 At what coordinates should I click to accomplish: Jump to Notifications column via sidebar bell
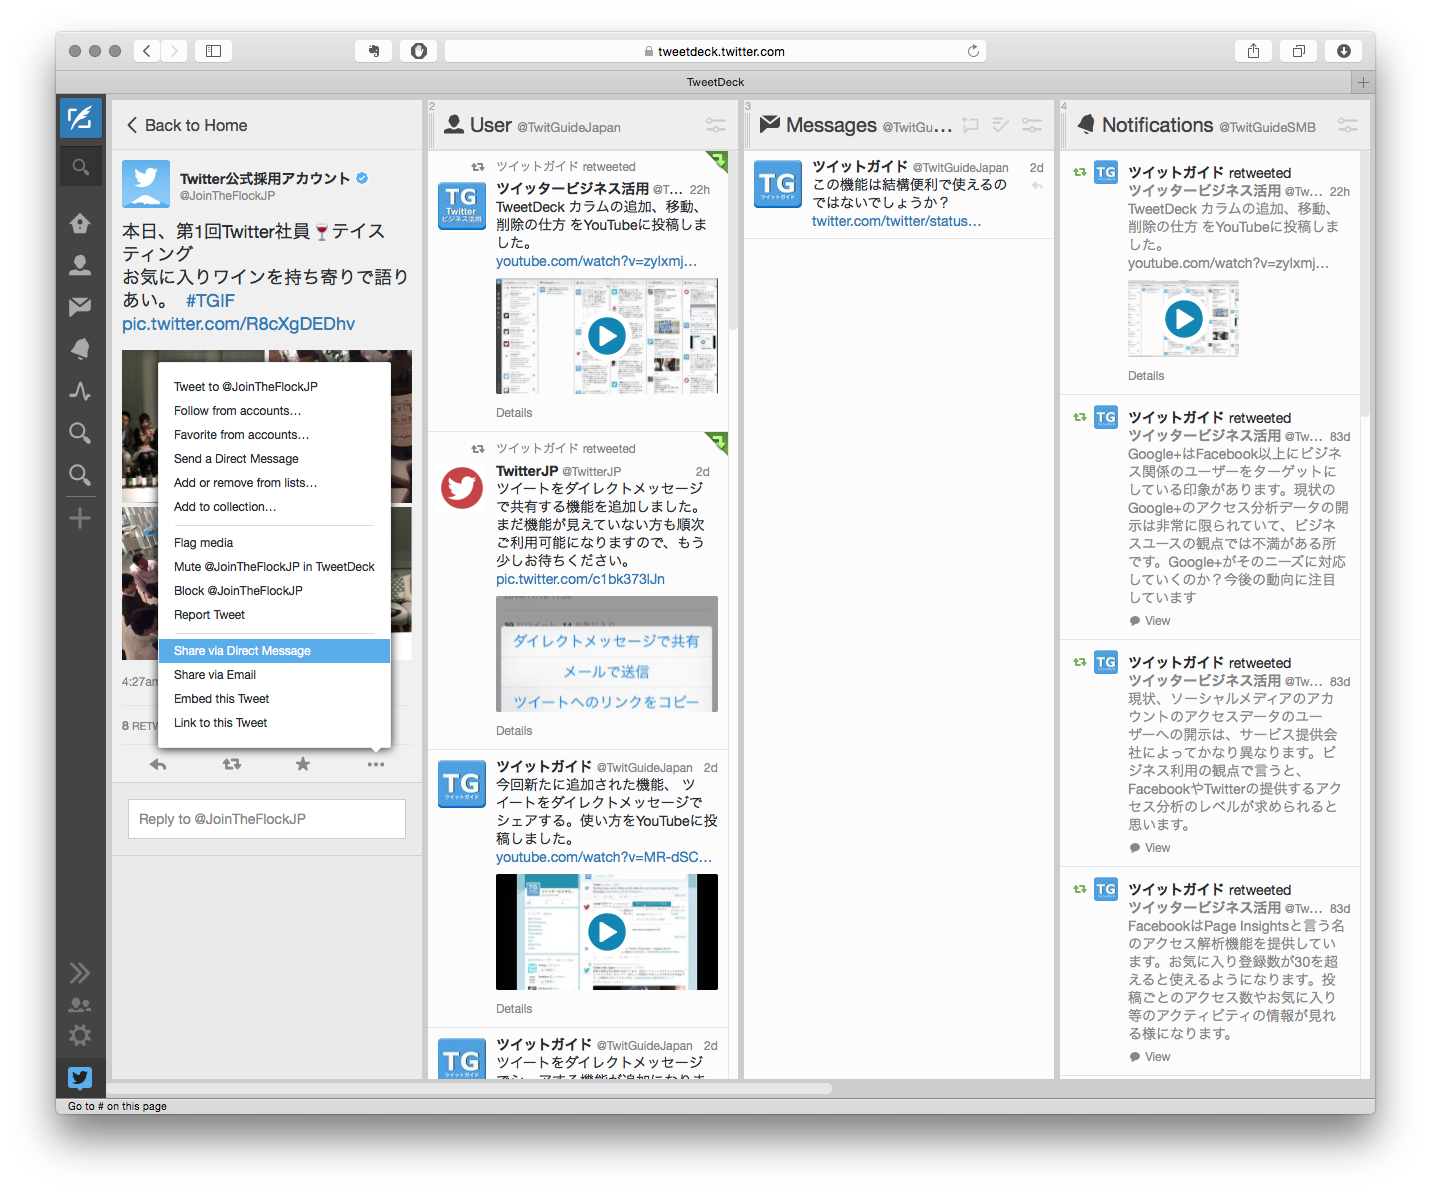click(80, 348)
